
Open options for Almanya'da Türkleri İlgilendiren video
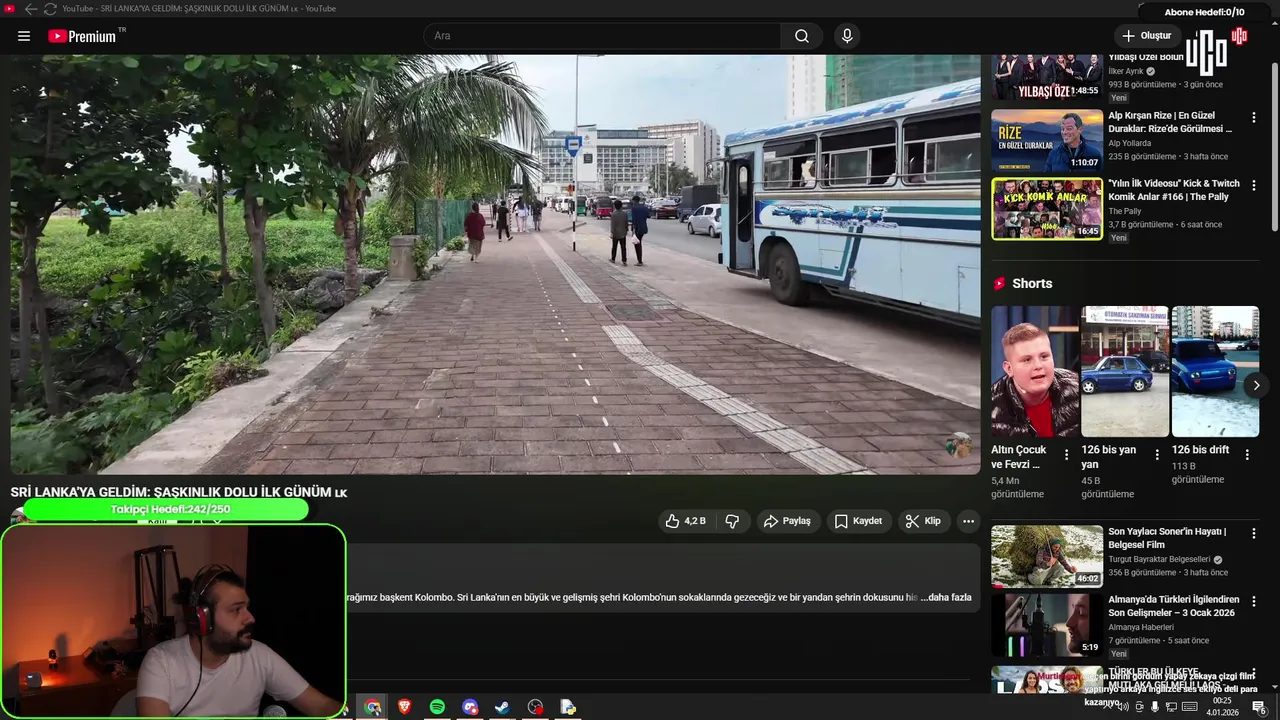(x=1254, y=602)
